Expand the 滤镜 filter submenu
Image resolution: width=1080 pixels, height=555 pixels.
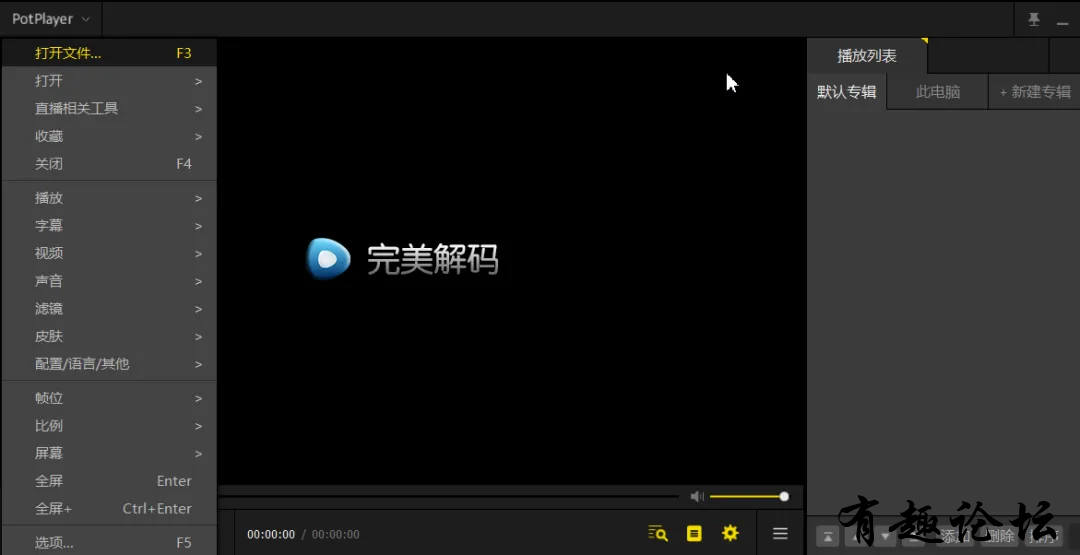tap(110, 308)
